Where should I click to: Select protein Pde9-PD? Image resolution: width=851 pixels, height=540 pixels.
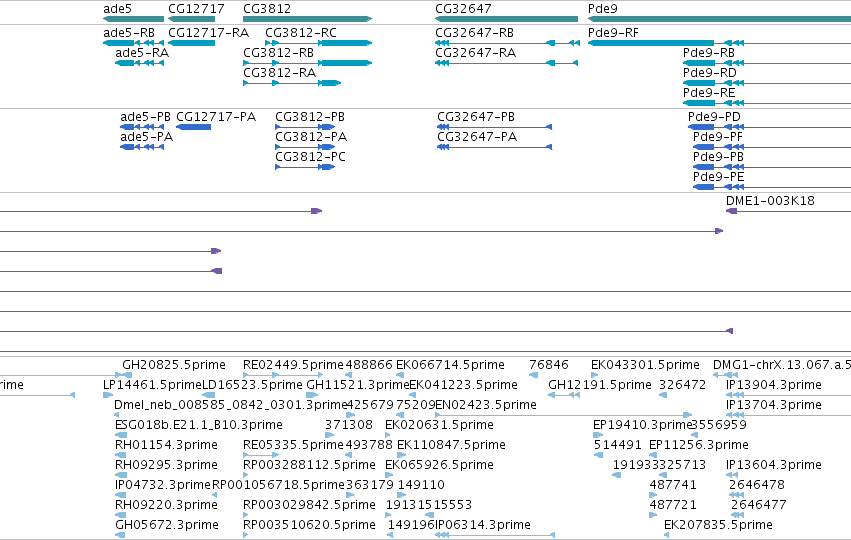[x=714, y=117]
